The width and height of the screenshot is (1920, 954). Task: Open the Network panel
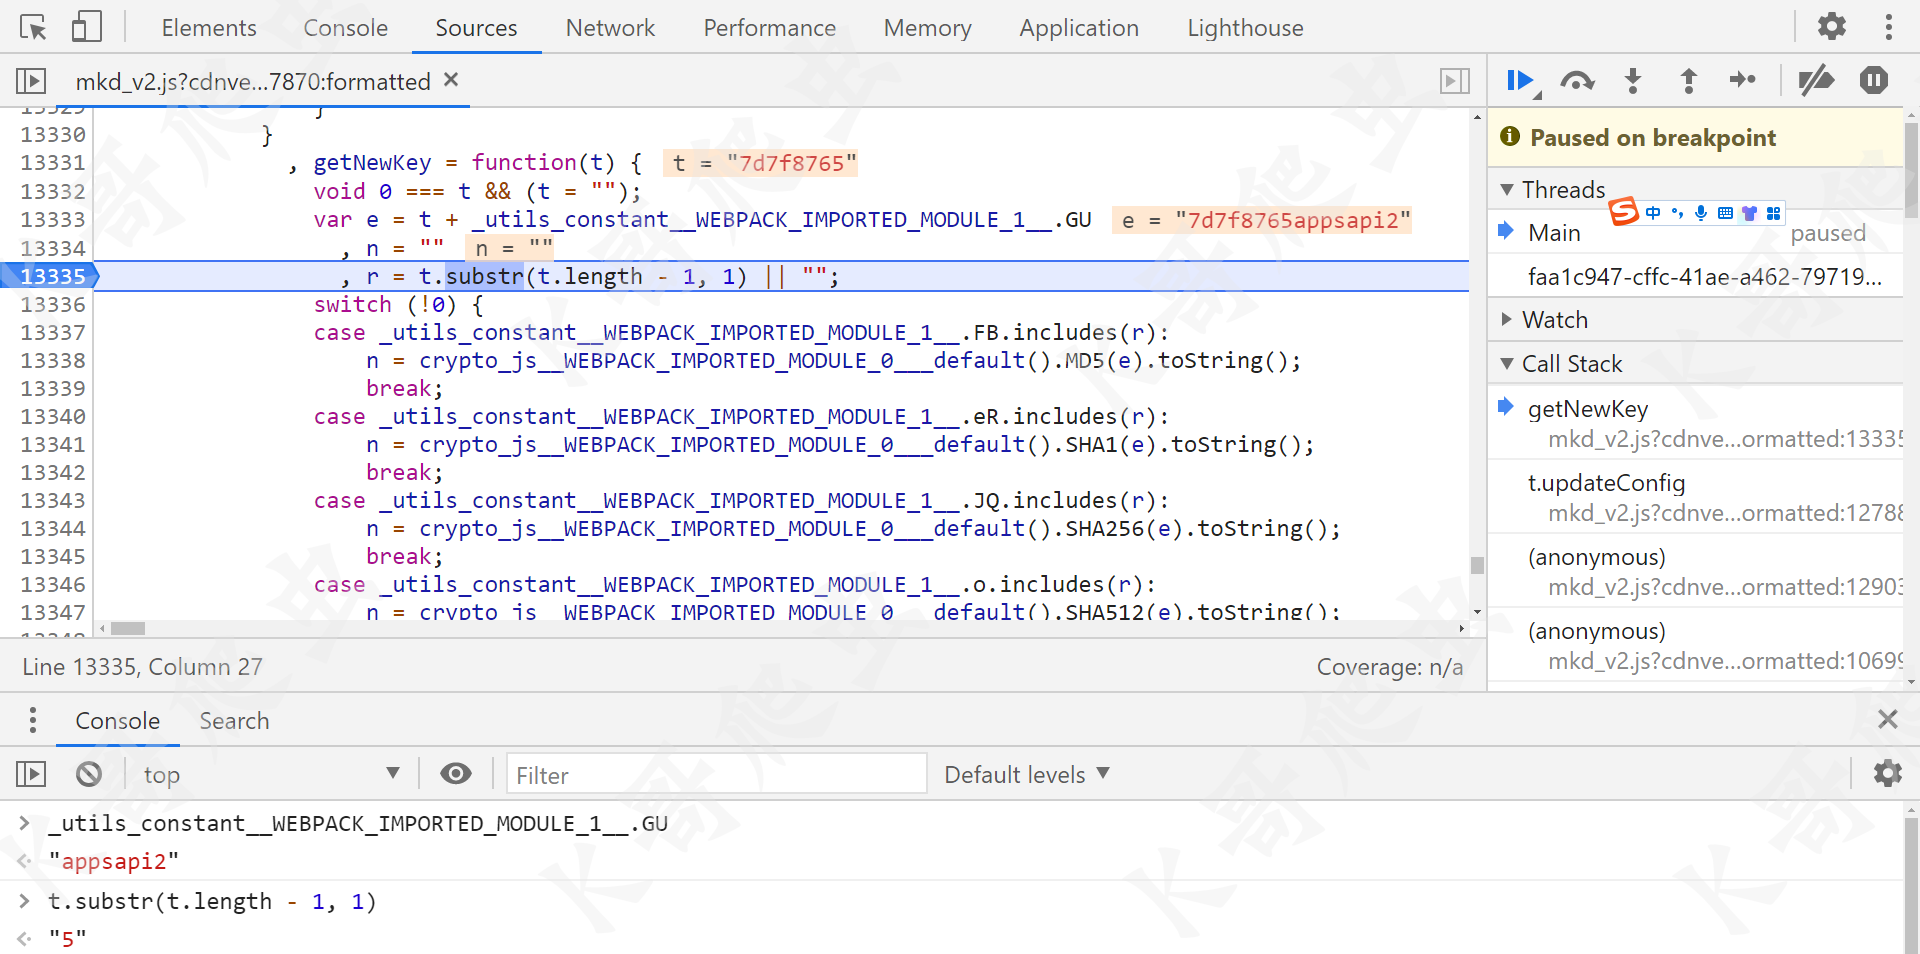(610, 28)
